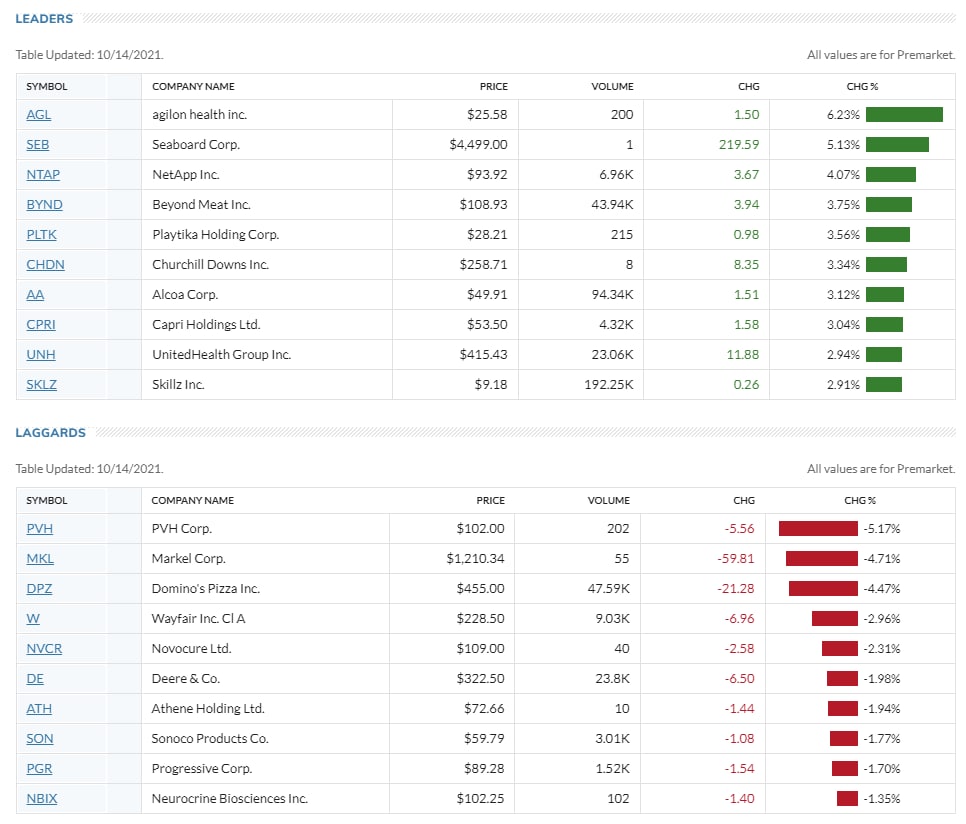The image size is (966, 824).
Task: Open the DE symbol link
Action: pos(35,679)
